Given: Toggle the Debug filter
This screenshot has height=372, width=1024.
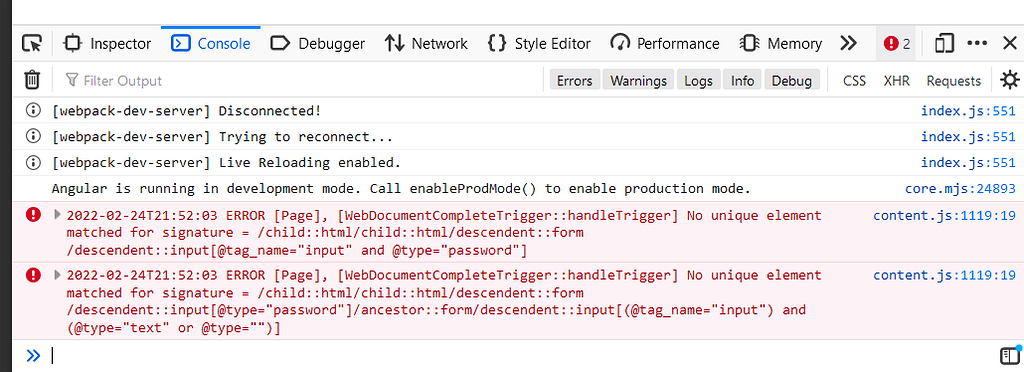Looking at the screenshot, I should click(x=792, y=80).
